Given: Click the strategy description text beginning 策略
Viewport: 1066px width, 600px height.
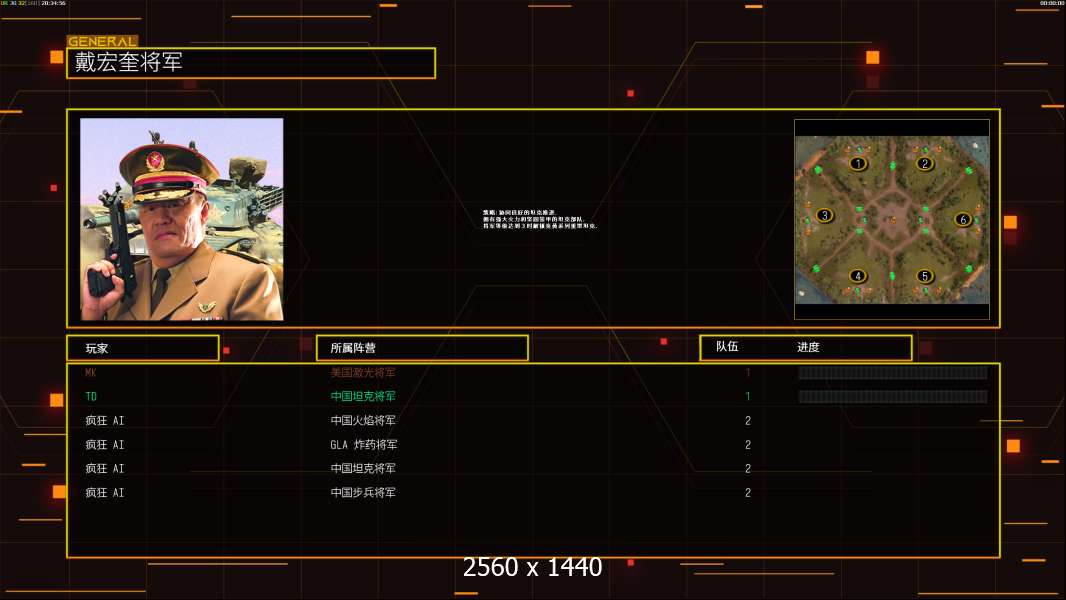Looking at the screenshot, I should [x=540, y=219].
